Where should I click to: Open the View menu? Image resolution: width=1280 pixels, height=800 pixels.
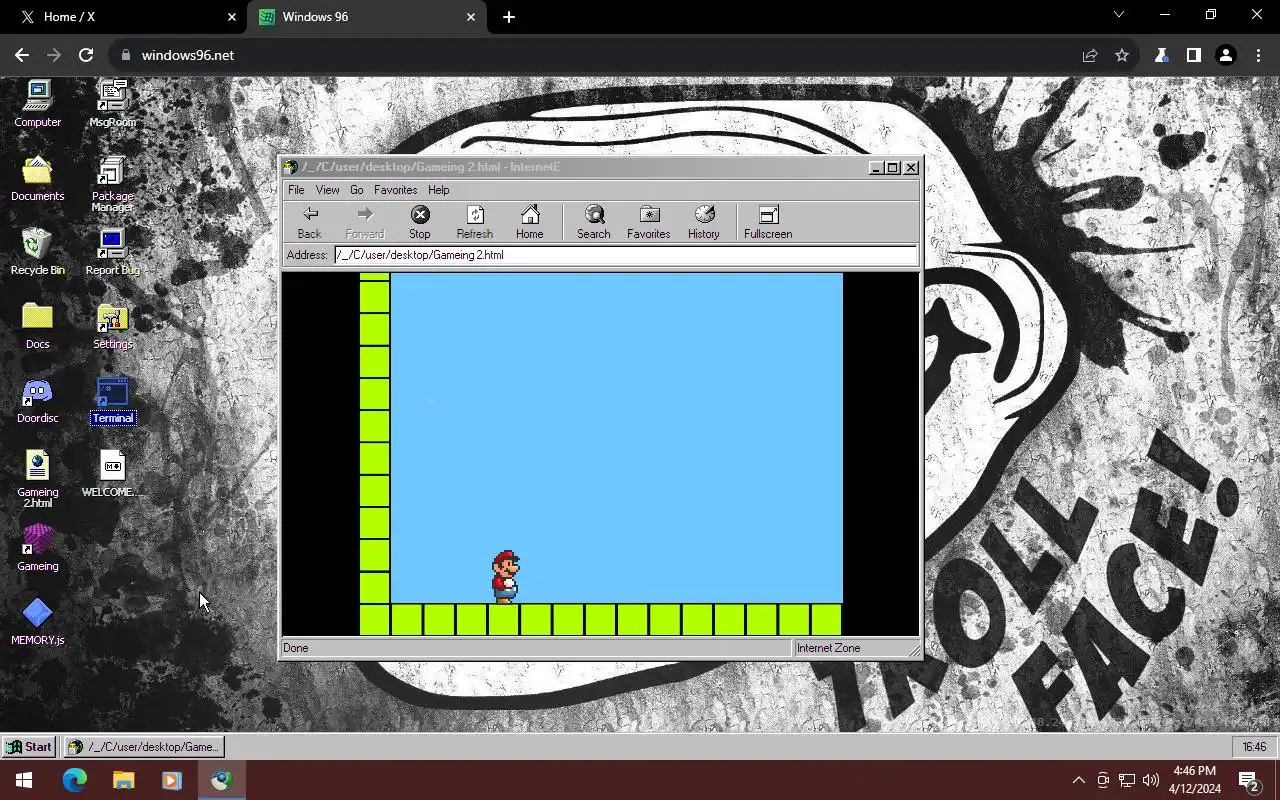click(x=328, y=190)
